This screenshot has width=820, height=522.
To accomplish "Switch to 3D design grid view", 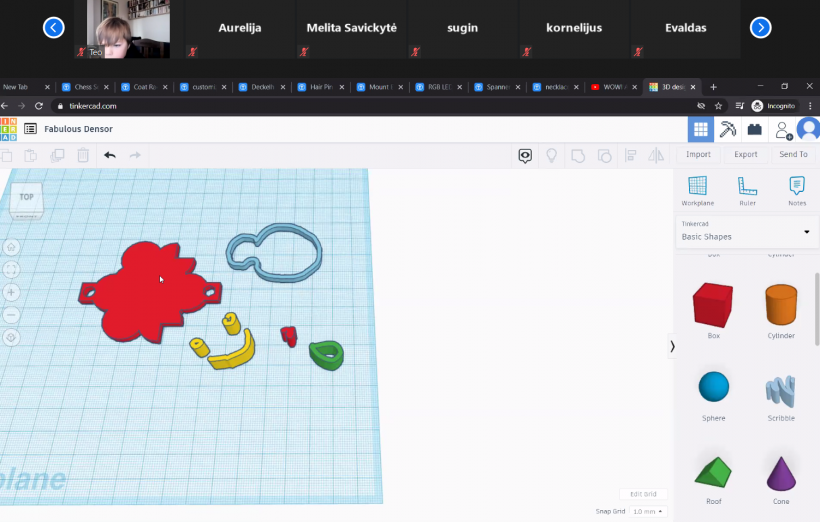I will pyautogui.click(x=701, y=129).
